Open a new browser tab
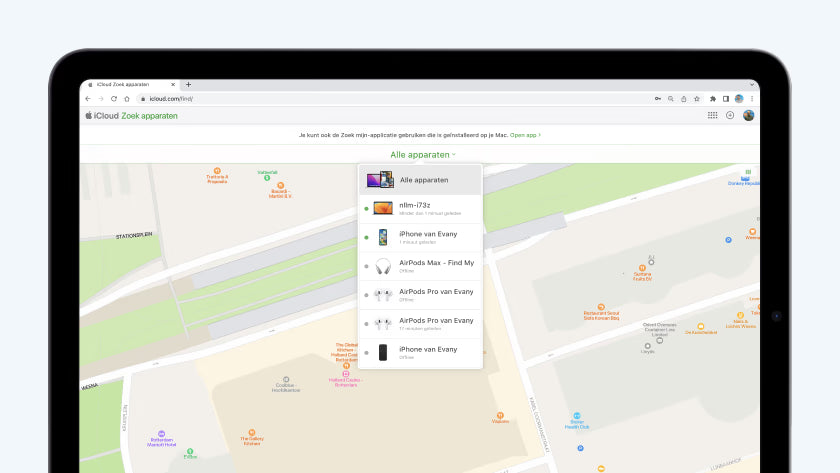Image resolution: width=840 pixels, height=473 pixels. [188, 85]
